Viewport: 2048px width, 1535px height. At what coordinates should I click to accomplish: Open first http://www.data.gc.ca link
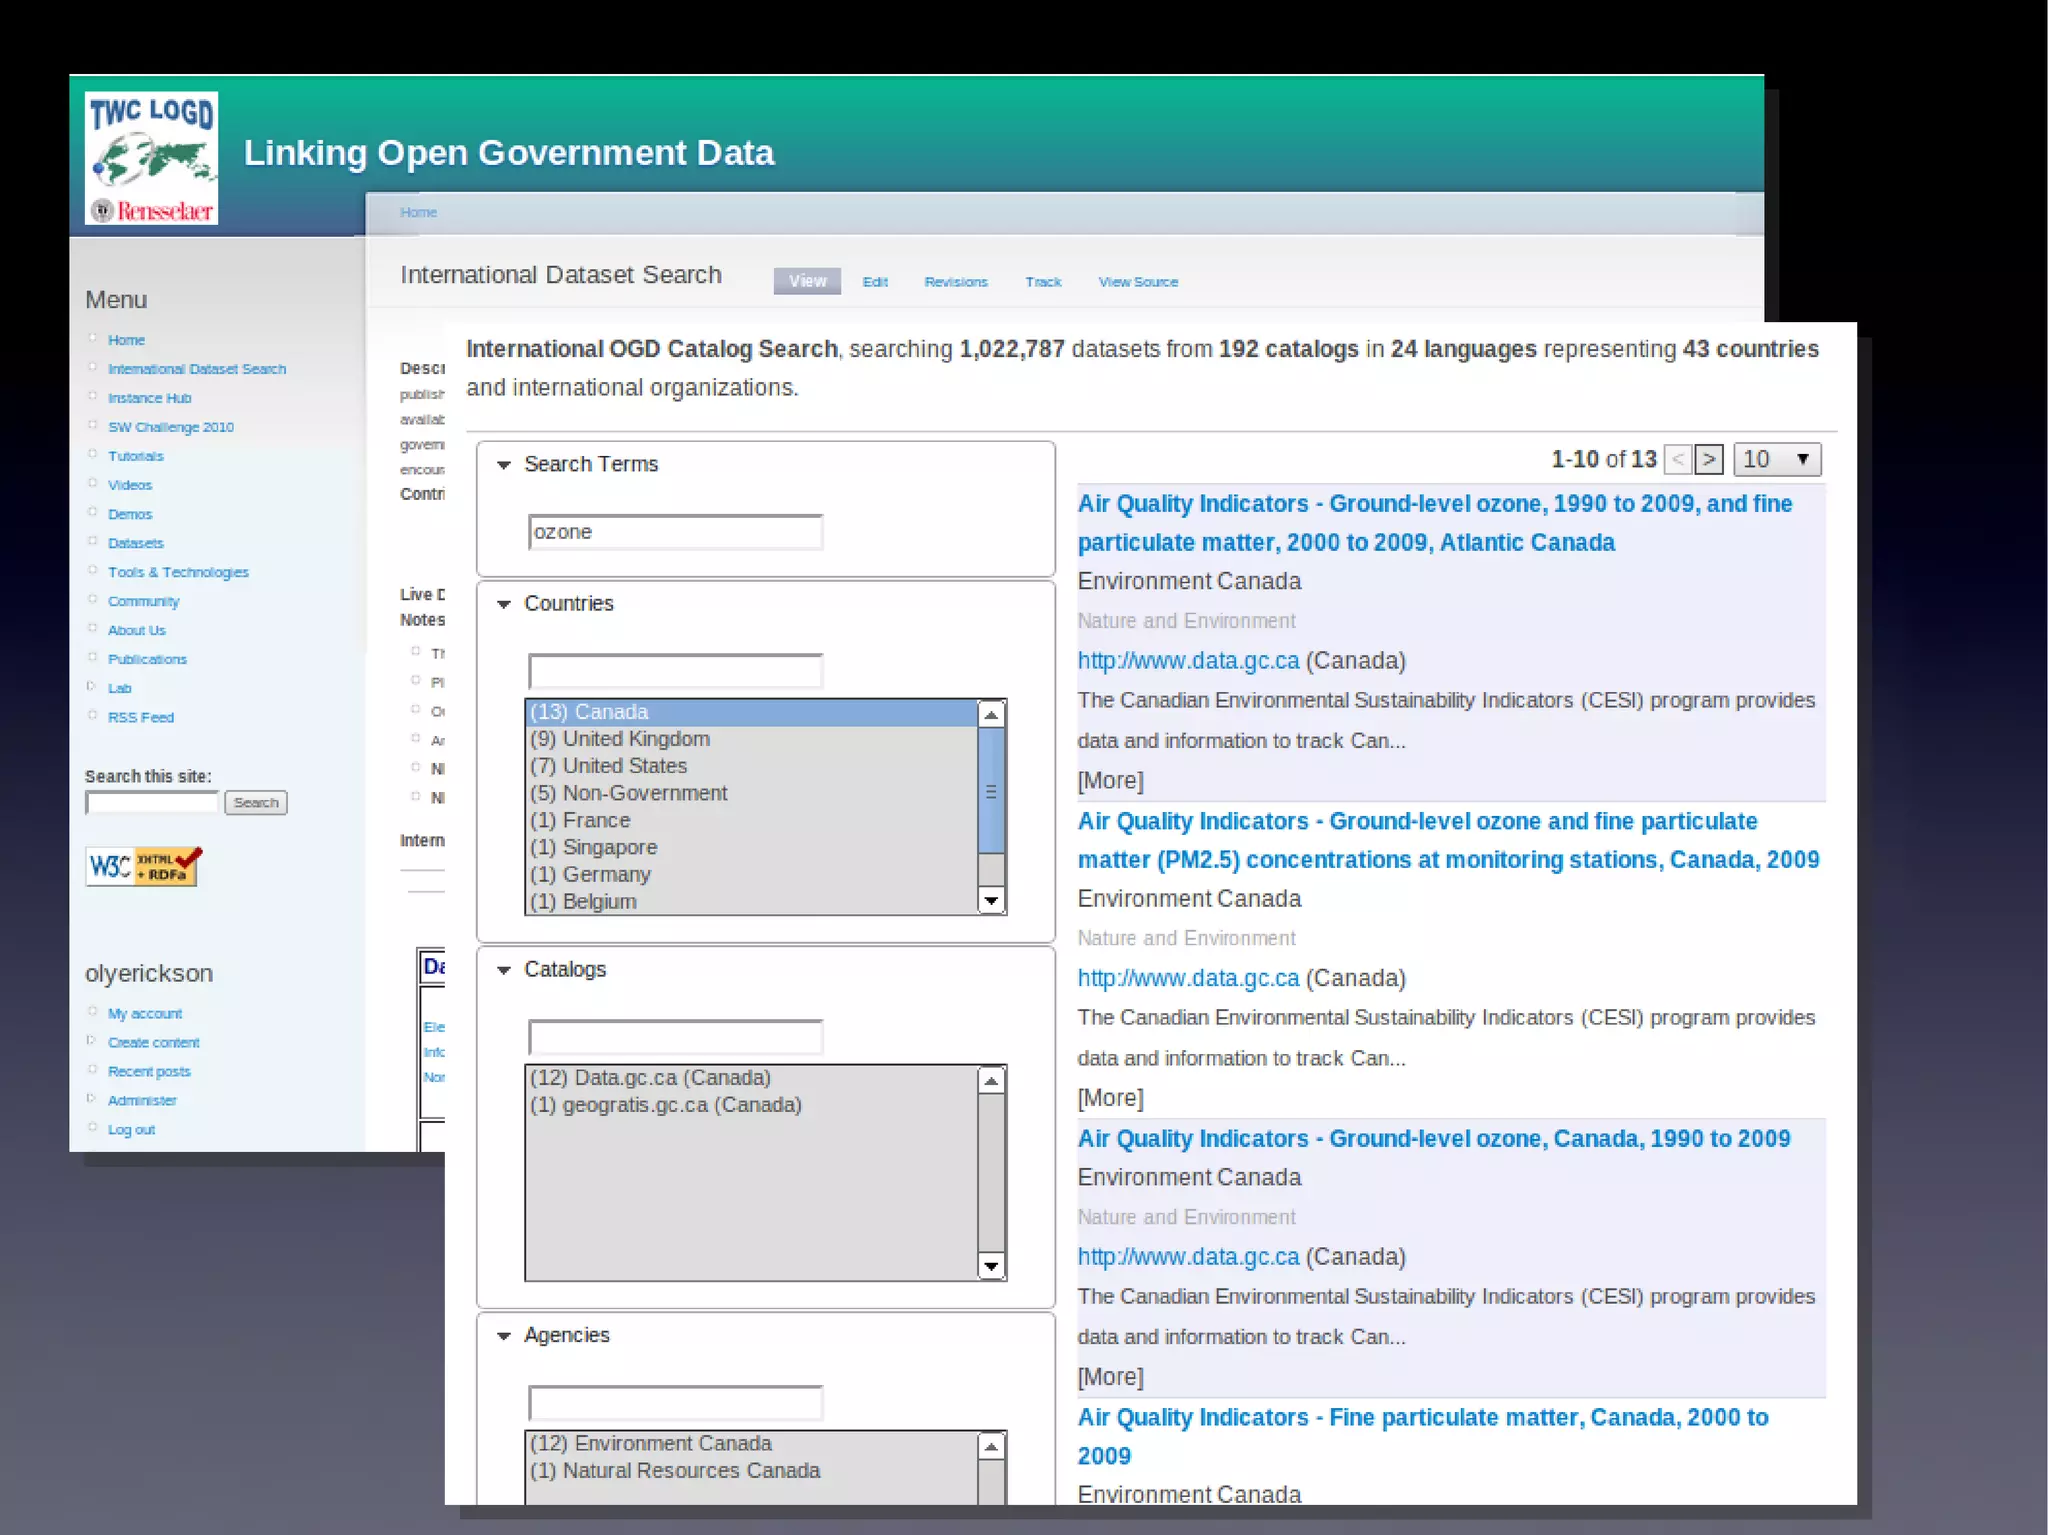(x=1187, y=661)
